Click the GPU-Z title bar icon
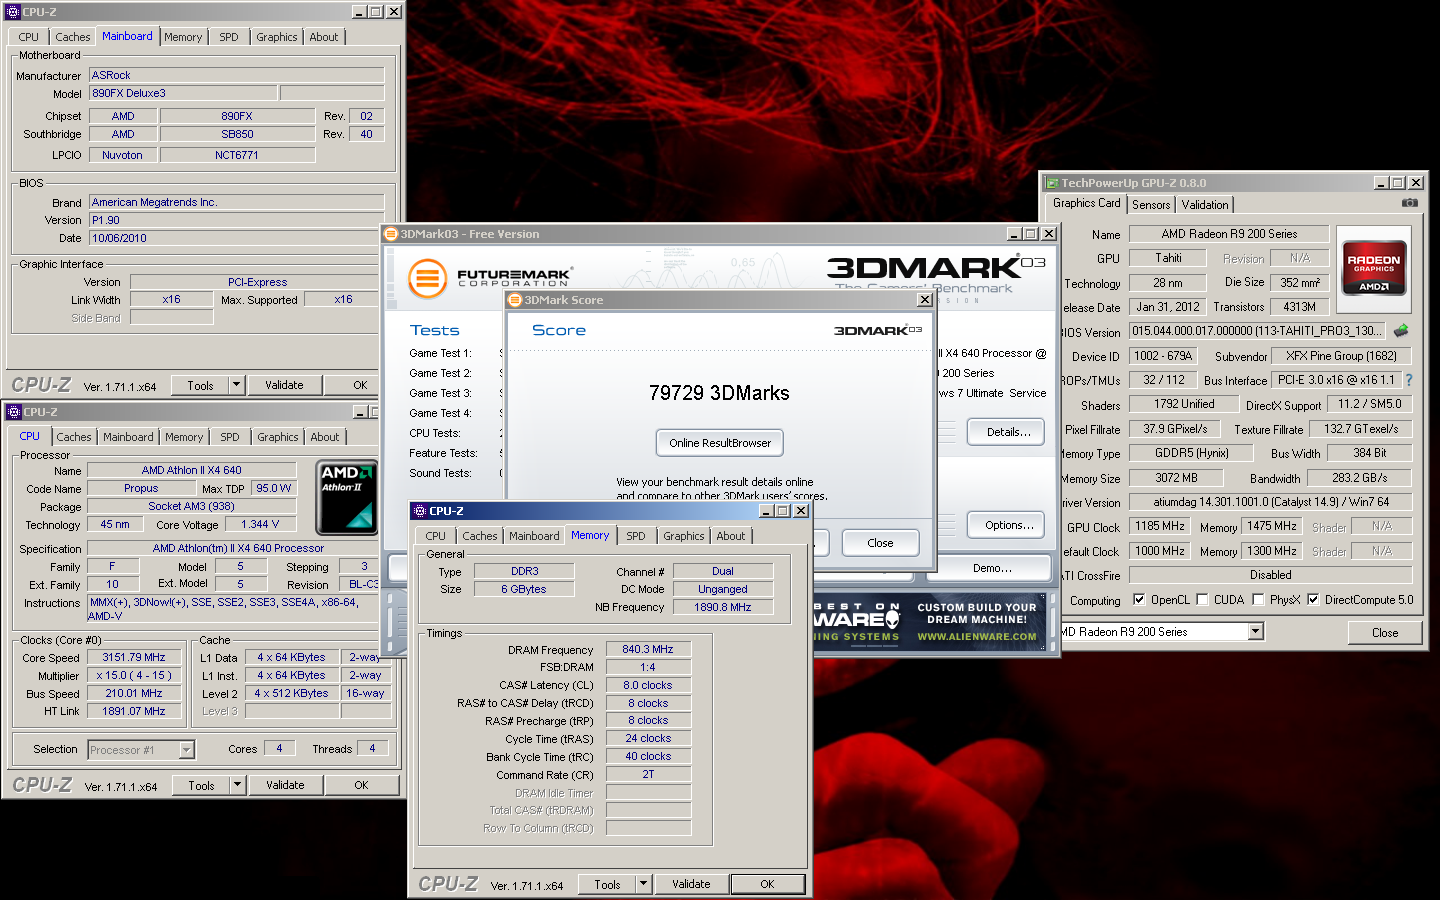The height and width of the screenshot is (900, 1440). (1052, 183)
